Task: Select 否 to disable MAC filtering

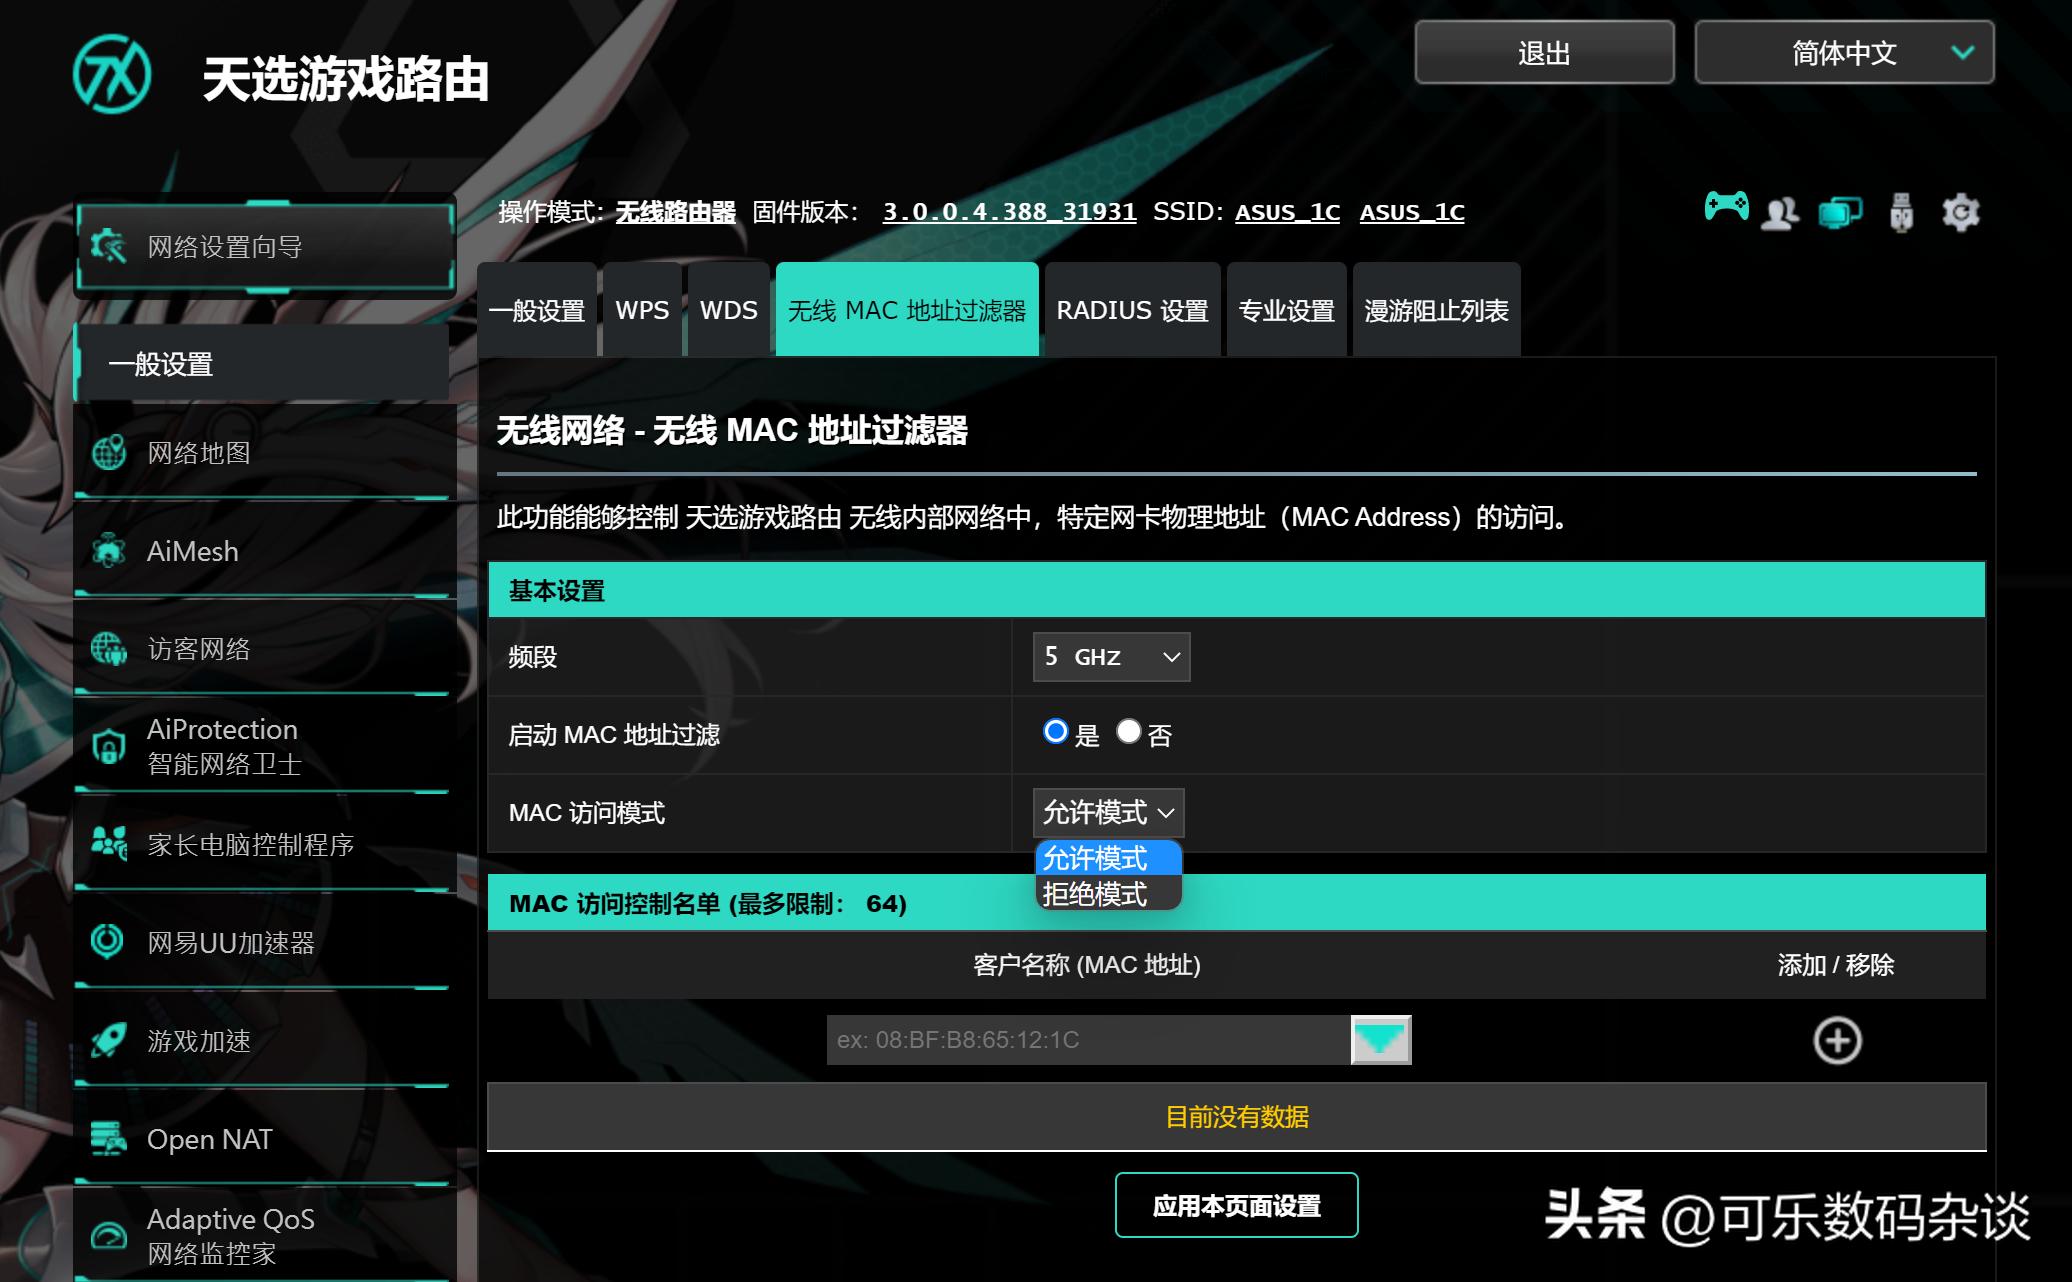Action: pos(1129,733)
